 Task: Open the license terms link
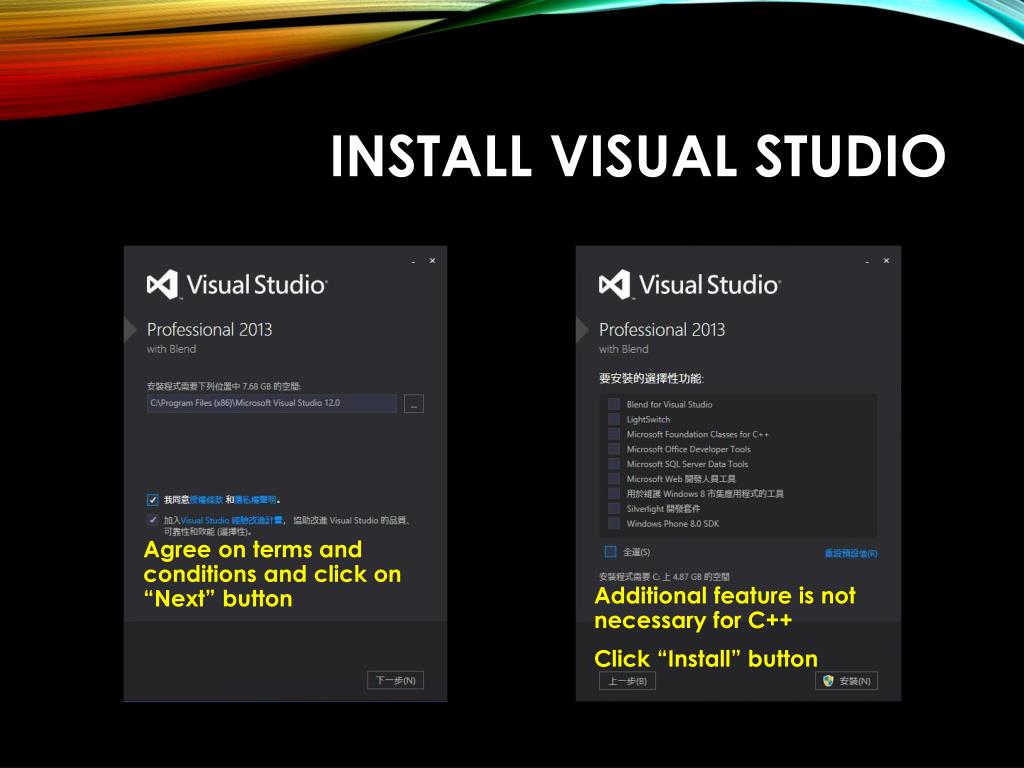(206, 500)
